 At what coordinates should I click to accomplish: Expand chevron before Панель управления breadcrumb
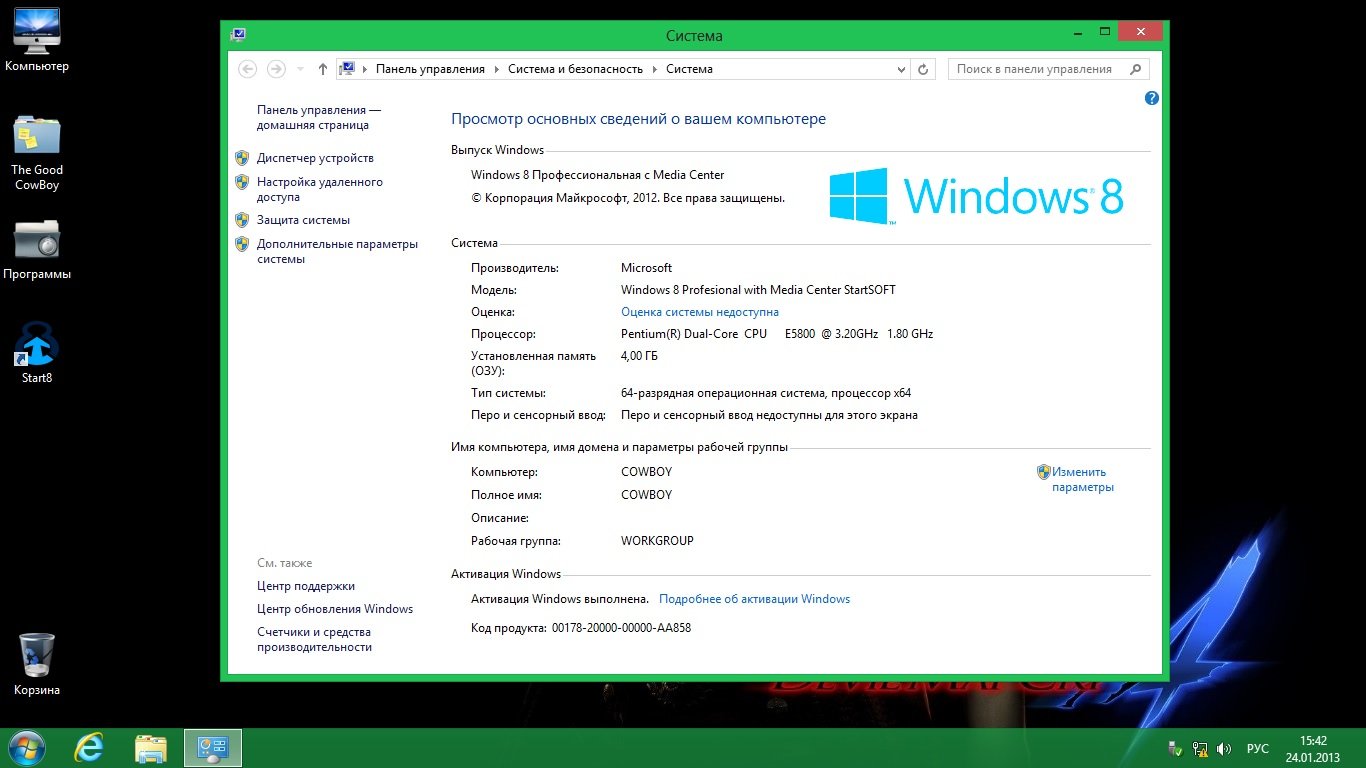pyautogui.click(x=364, y=69)
